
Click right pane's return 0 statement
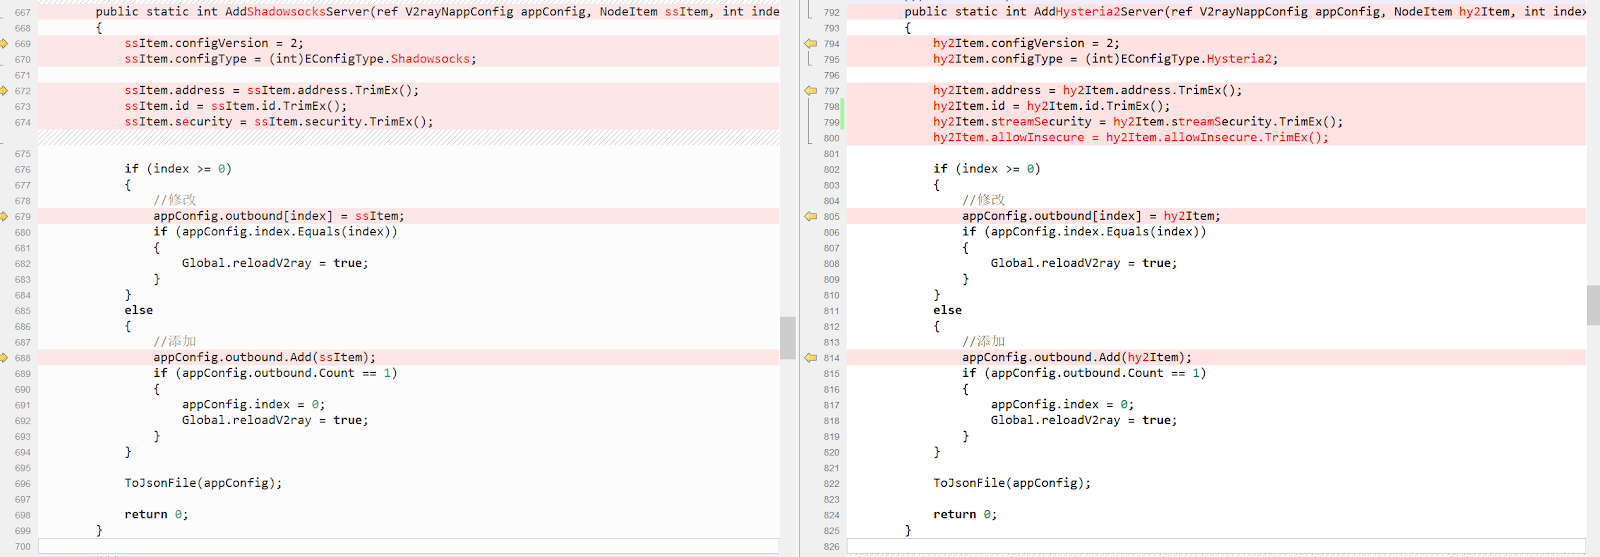tap(964, 515)
